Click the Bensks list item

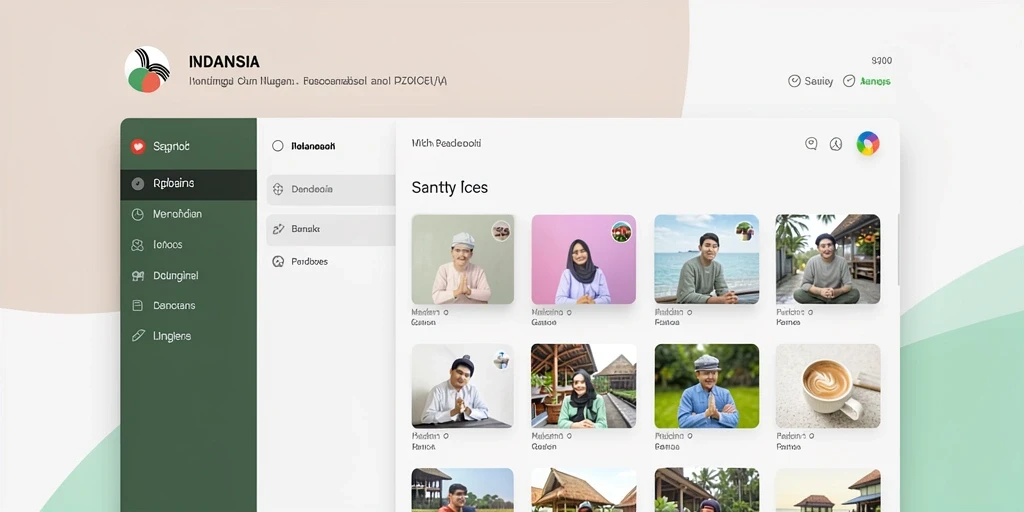click(x=331, y=229)
